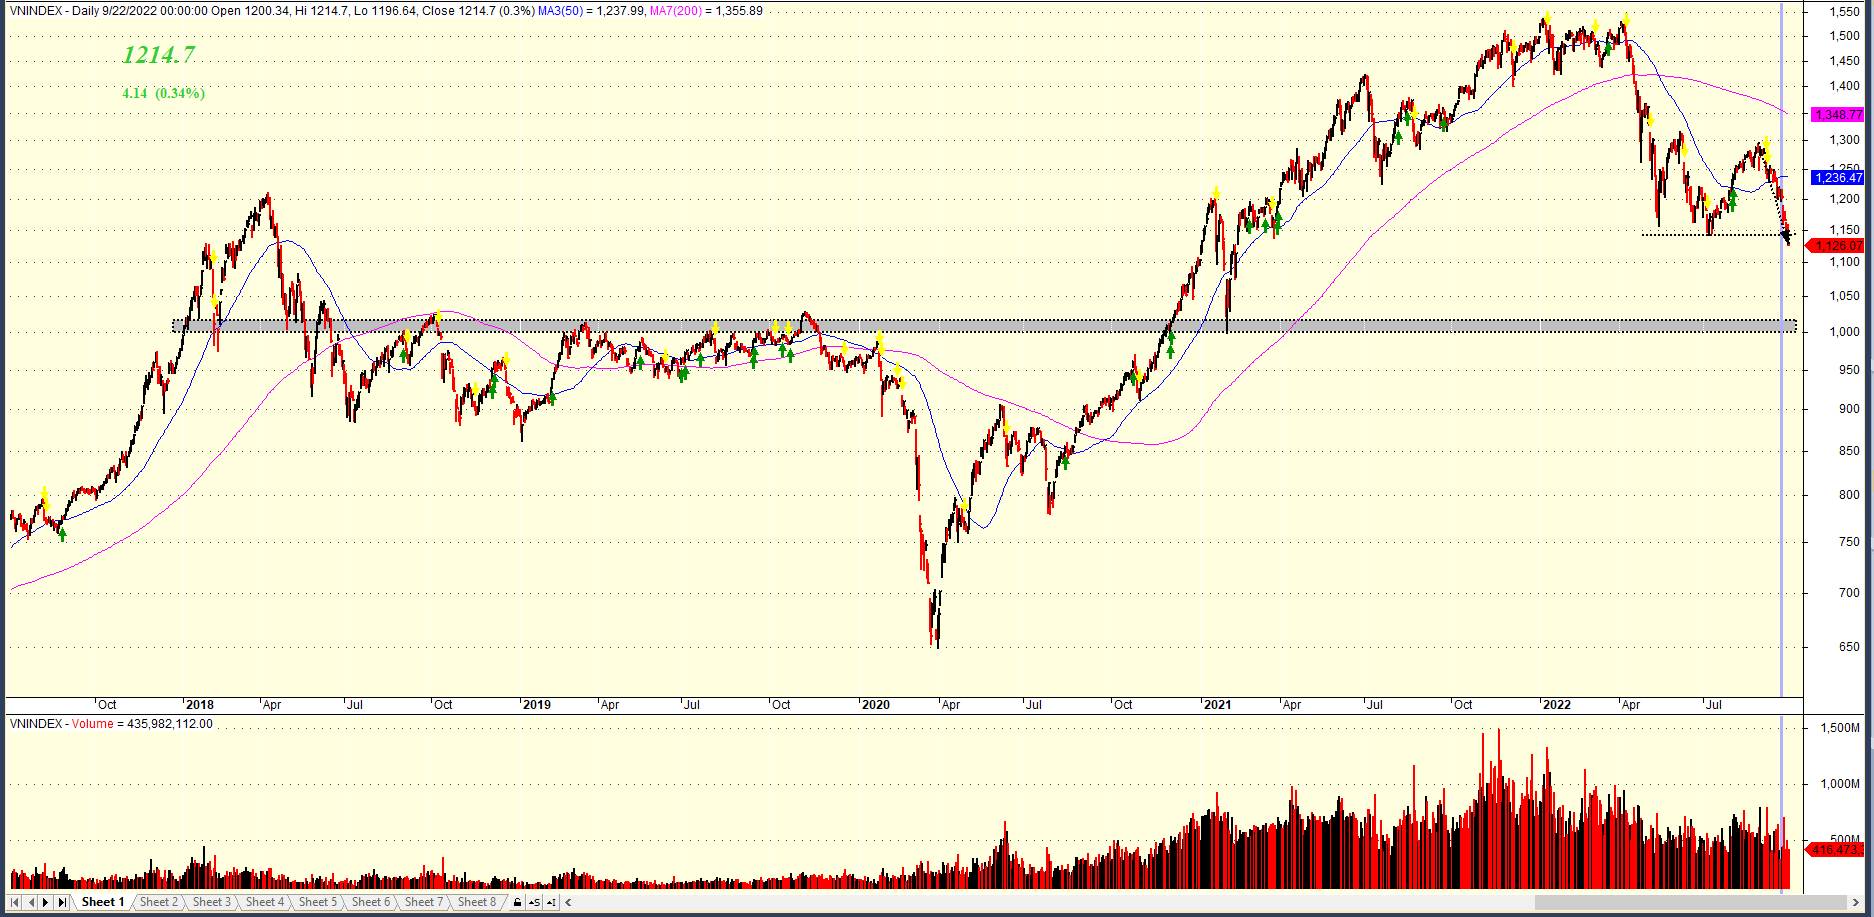
Task: Select the Sheet 8 tab
Action: coord(477,902)
